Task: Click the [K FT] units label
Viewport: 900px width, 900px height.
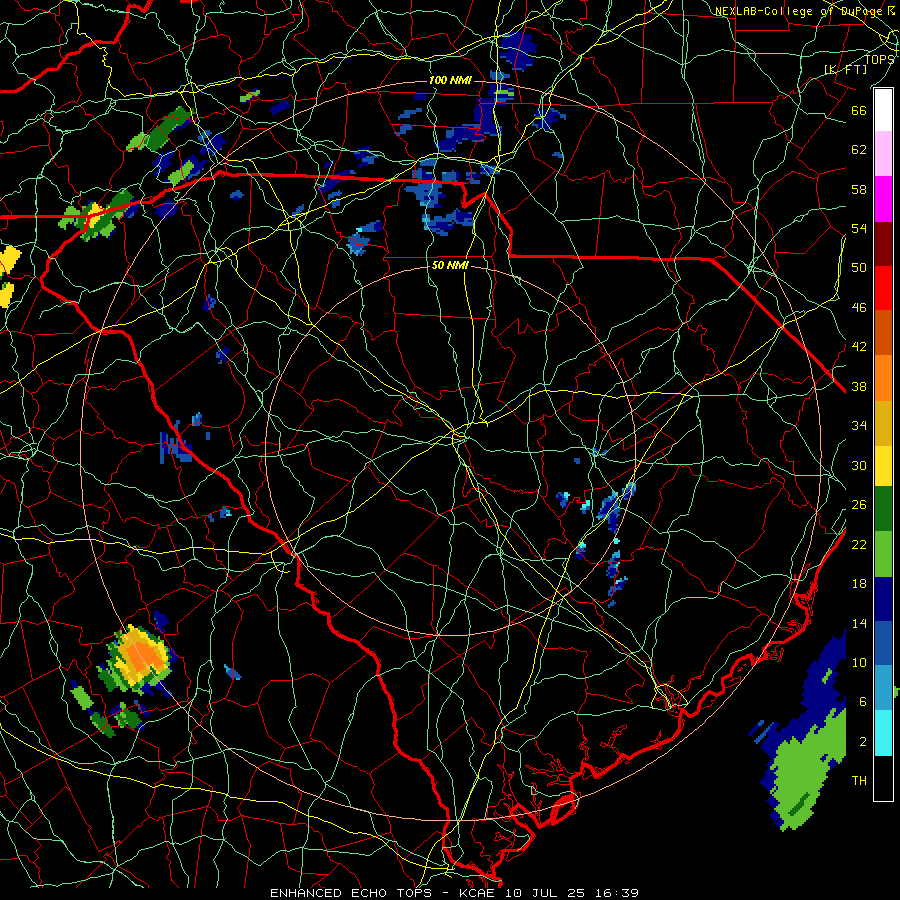Action: tap(845, 69)
